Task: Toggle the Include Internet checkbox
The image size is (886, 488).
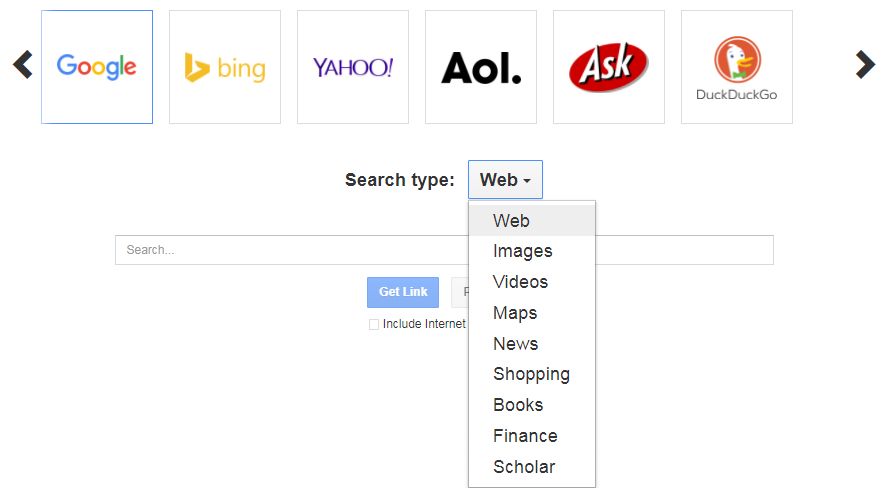Action: tap(374, 324)
